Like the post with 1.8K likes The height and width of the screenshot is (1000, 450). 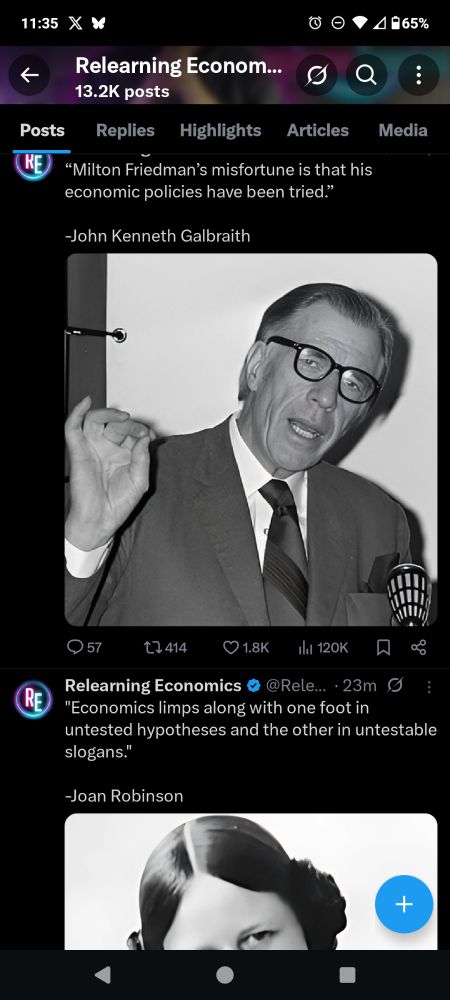tap(246, 647)
